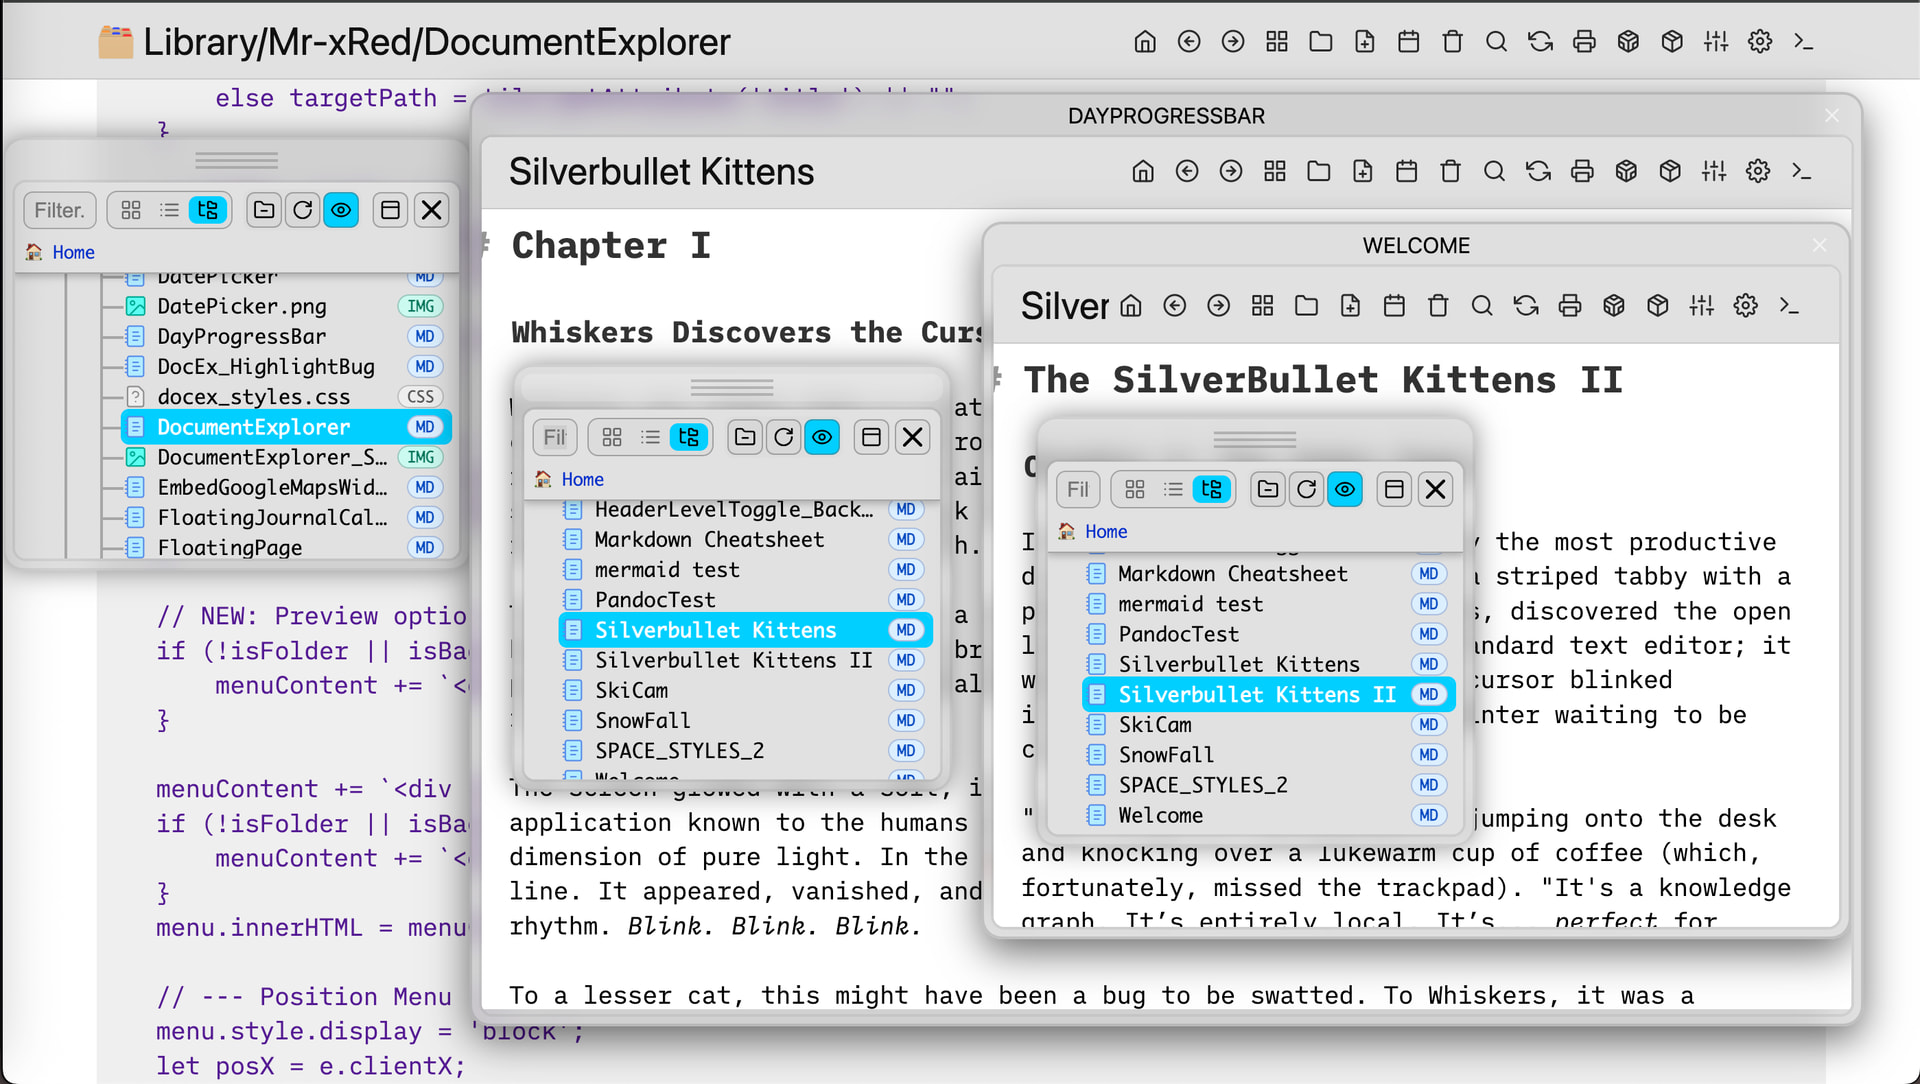Screen dimensions: 1920x1084
Task: Open DayProgressBar in the leftmost file tree
Action: pos(241,336)
